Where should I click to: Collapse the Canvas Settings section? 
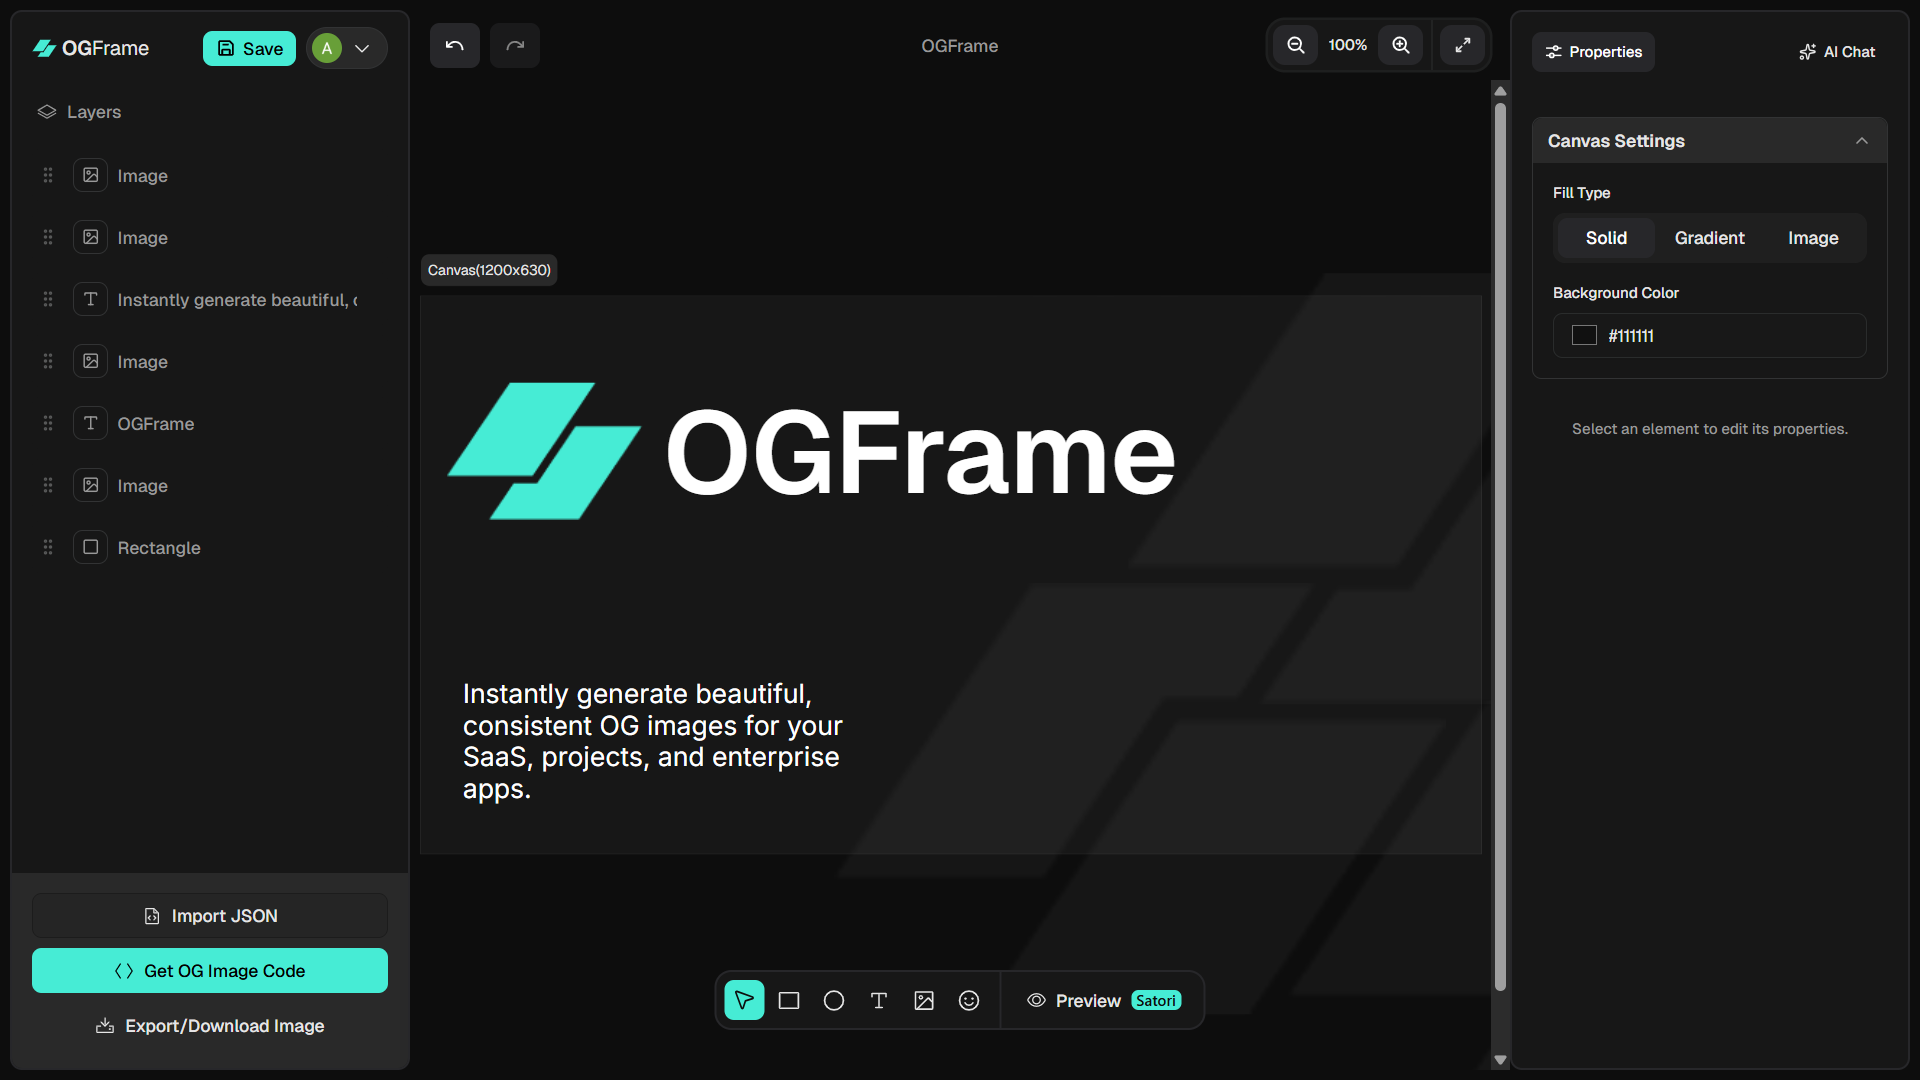coord(1861,140)
